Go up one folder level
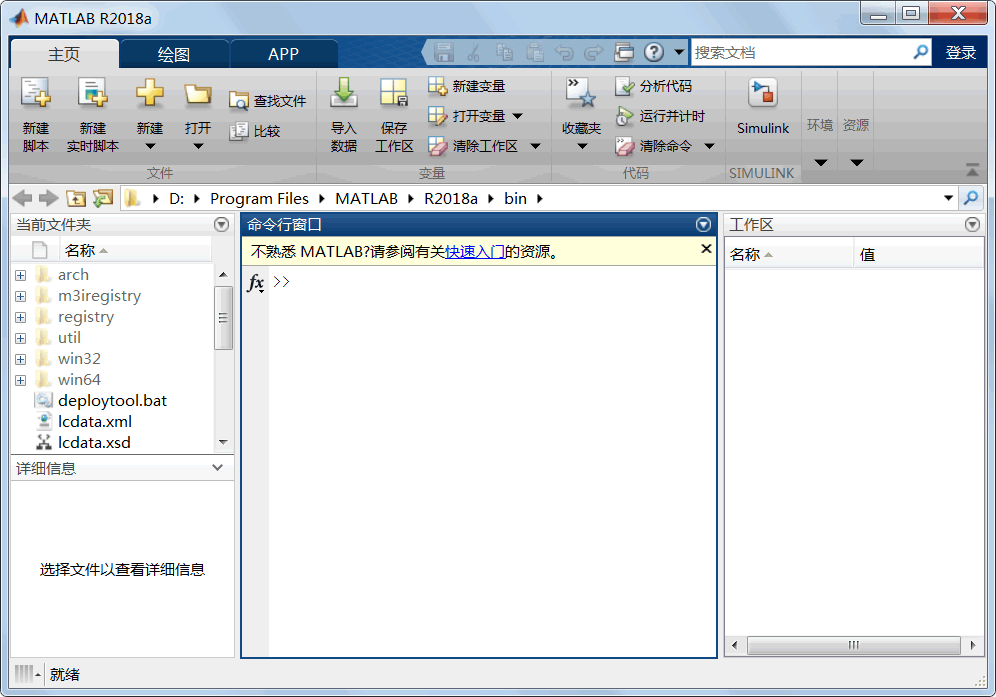Screen dimensions: 996x697 click(x=76, y=199)
